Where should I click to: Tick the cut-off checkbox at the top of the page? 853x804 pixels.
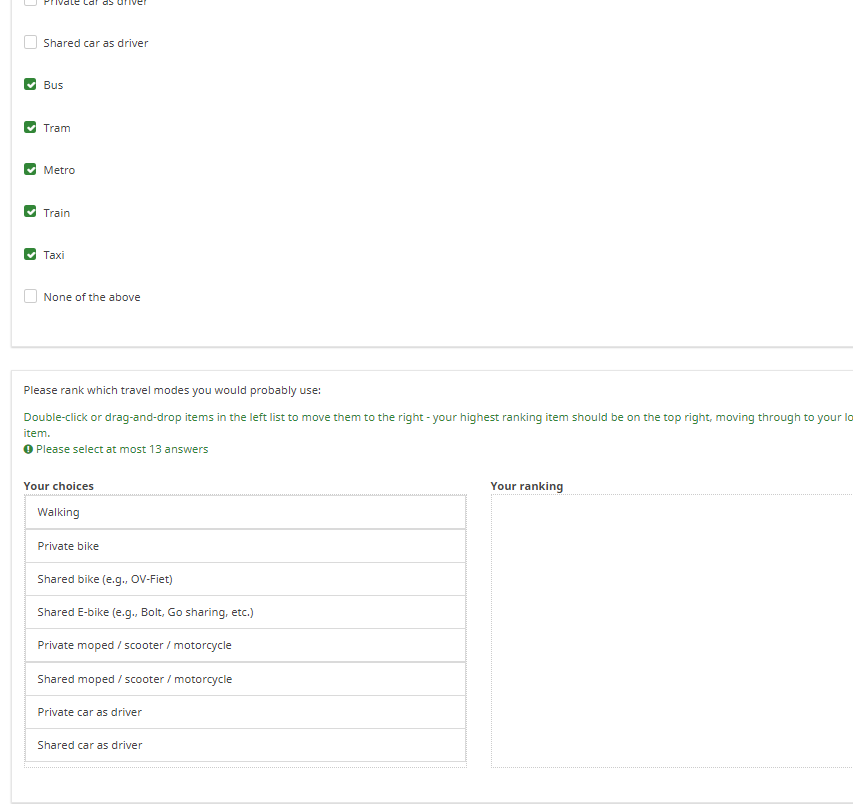tap(31, 3)
